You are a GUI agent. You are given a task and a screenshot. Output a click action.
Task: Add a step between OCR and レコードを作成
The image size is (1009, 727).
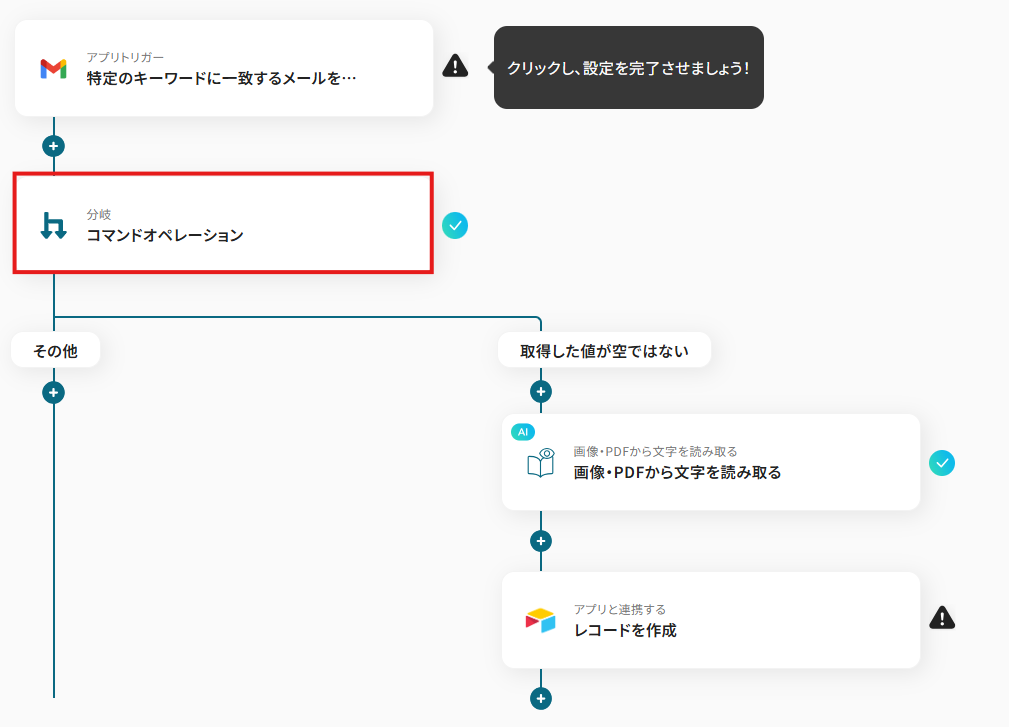[x=541, y=541]
